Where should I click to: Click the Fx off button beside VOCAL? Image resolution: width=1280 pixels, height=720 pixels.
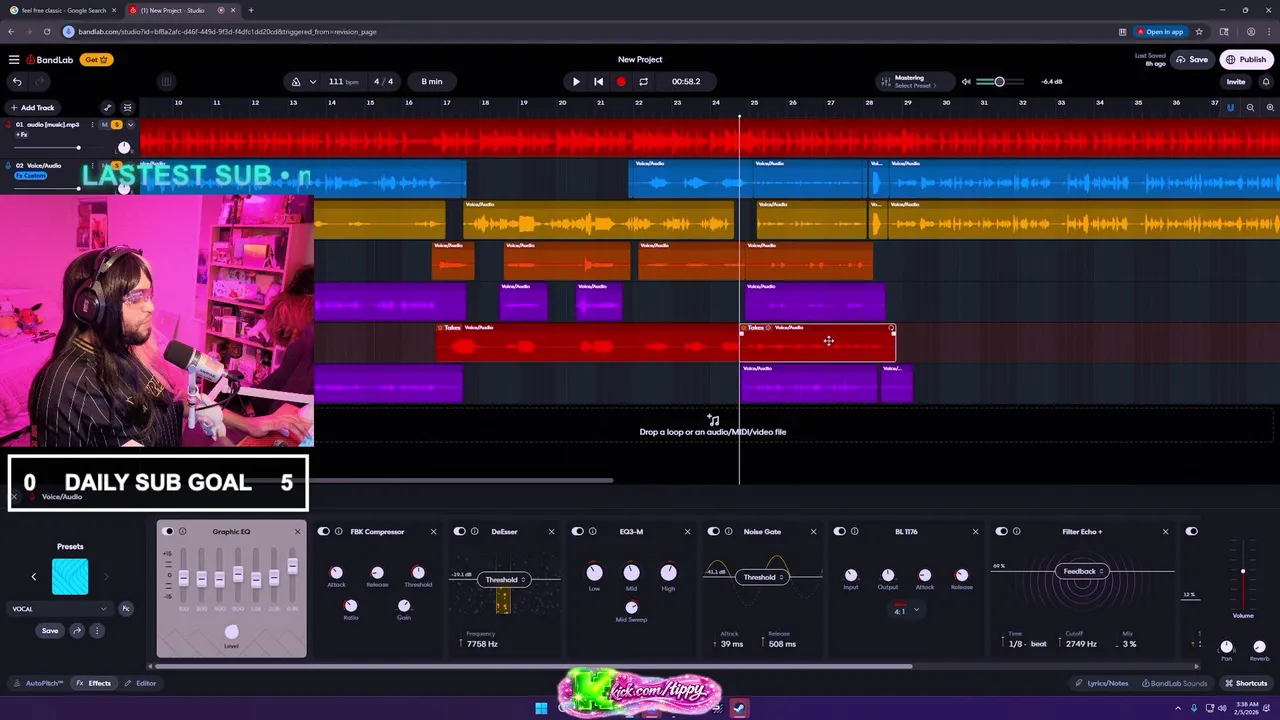126,609
